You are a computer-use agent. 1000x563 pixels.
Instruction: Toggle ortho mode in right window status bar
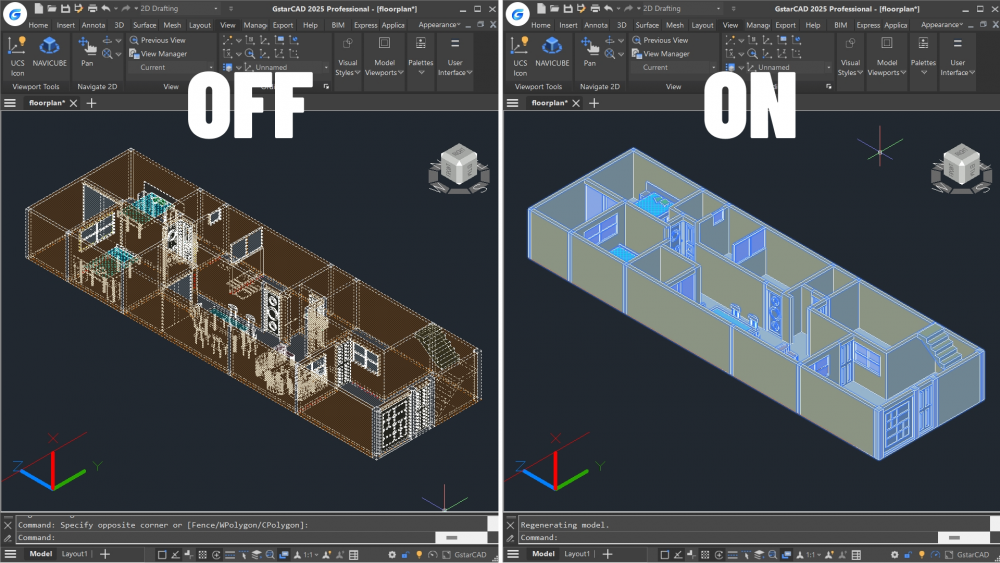[692, 554]
